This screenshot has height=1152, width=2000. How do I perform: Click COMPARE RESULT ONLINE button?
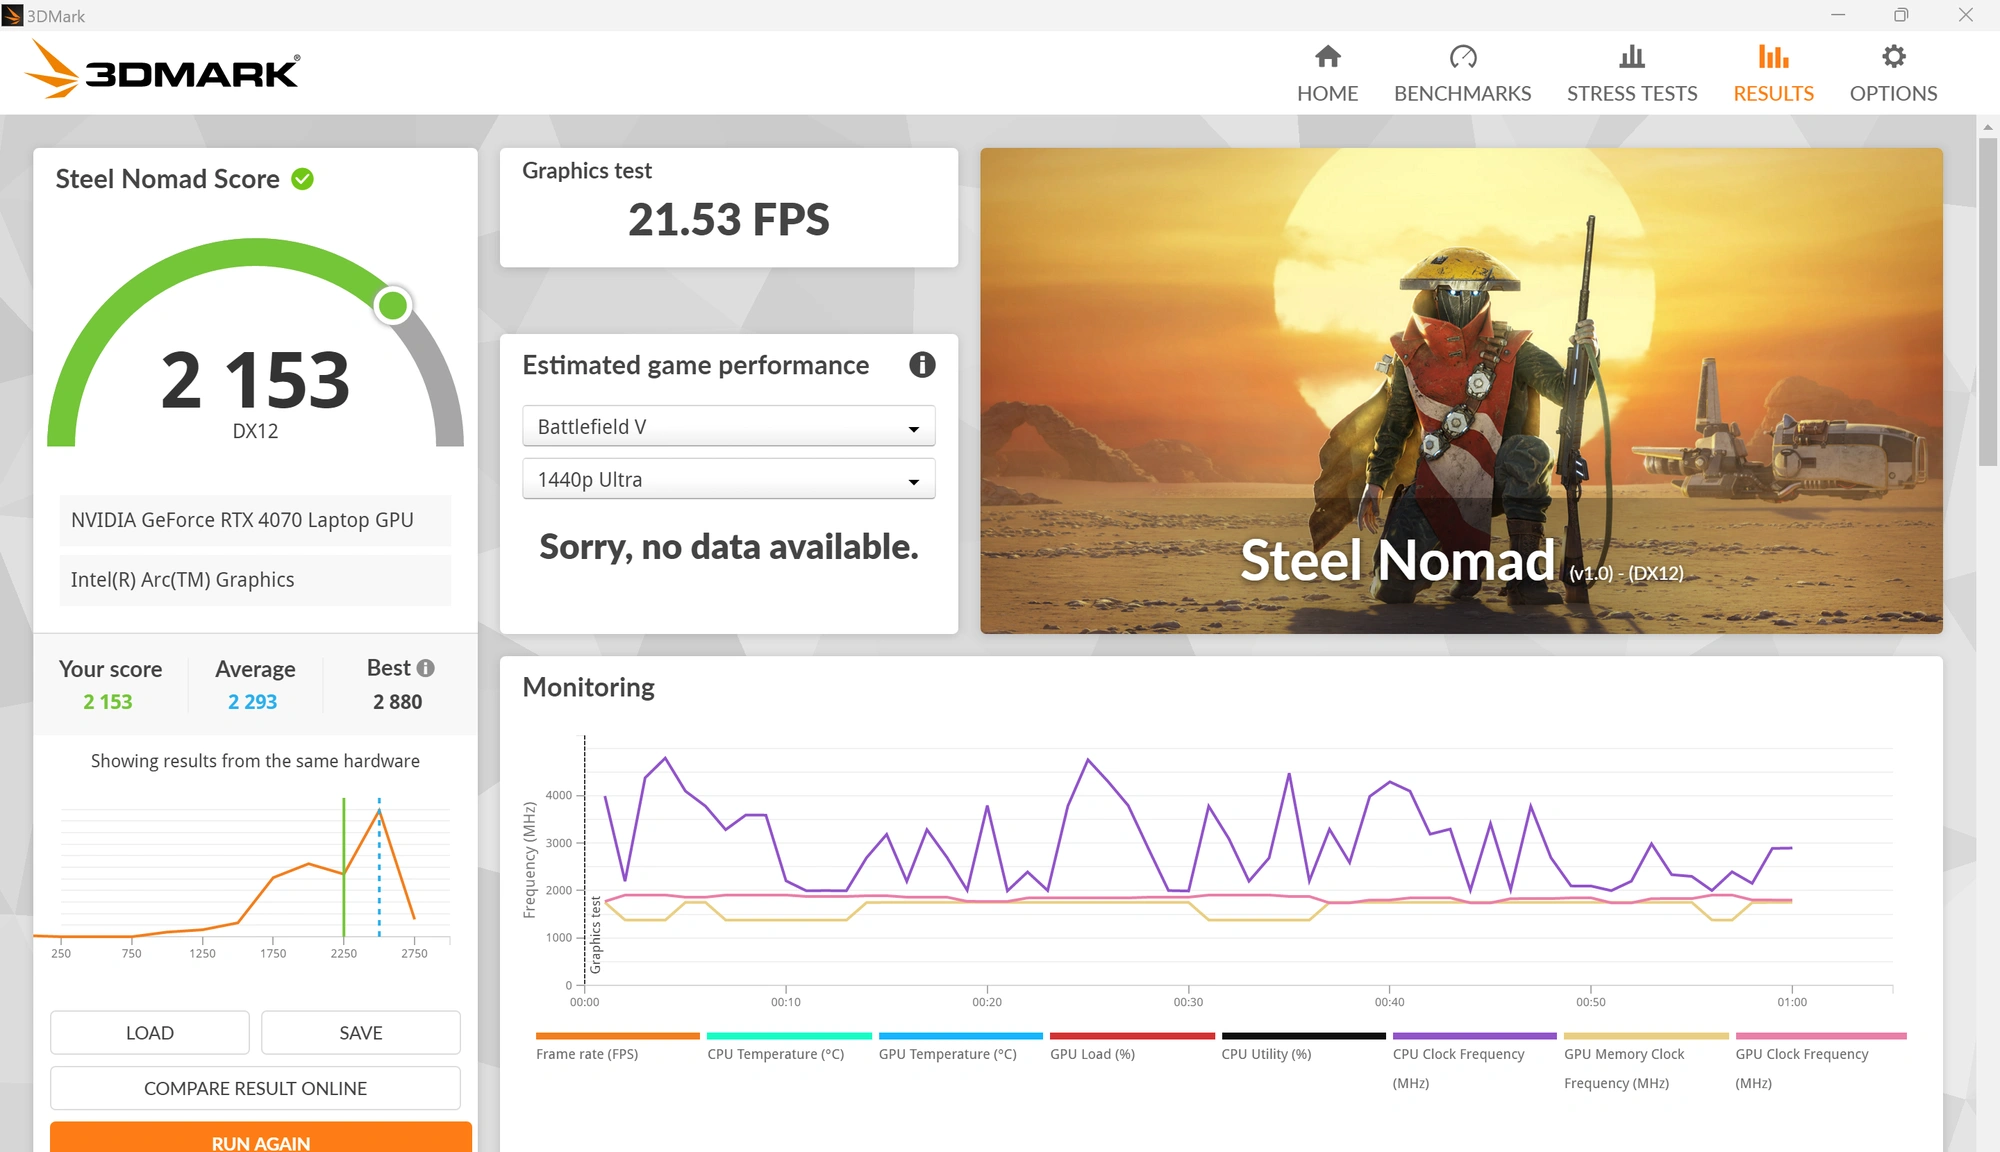[x=255, y=1088]
